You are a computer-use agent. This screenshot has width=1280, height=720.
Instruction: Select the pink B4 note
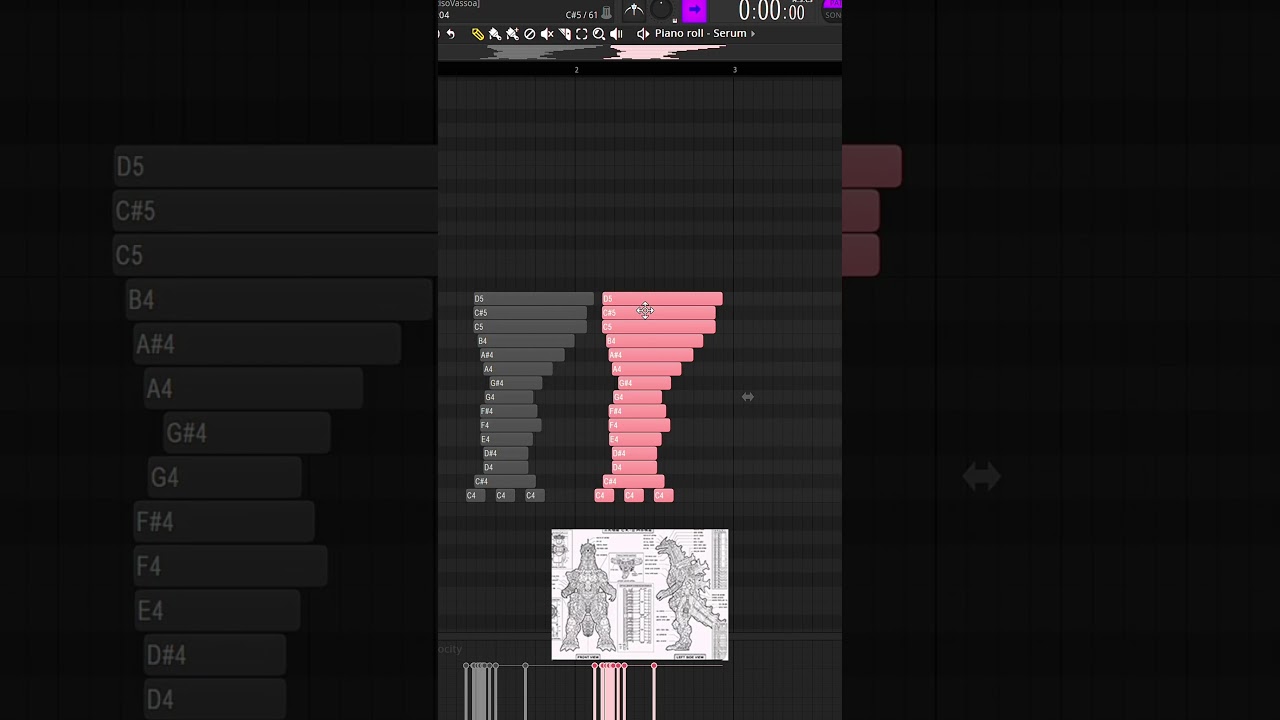654,341
